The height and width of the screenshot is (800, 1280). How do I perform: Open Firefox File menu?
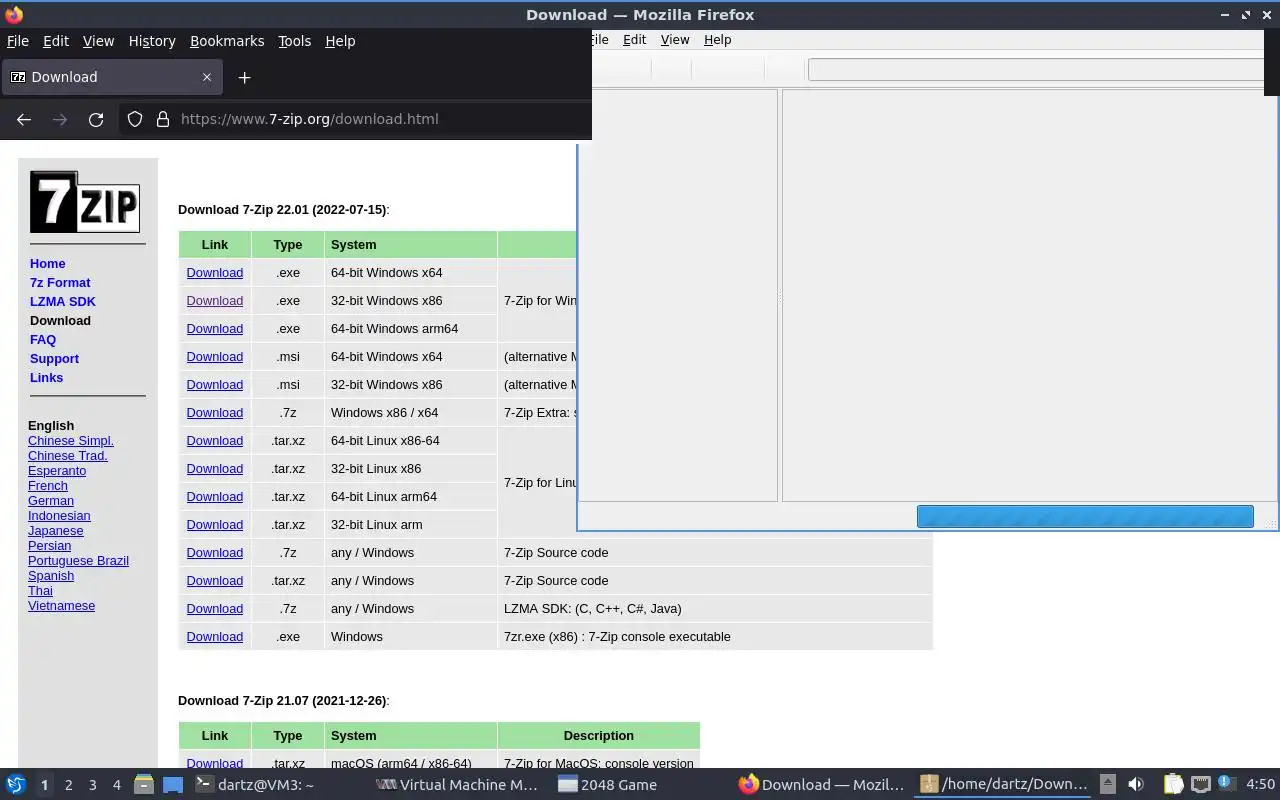coord(18,41)
